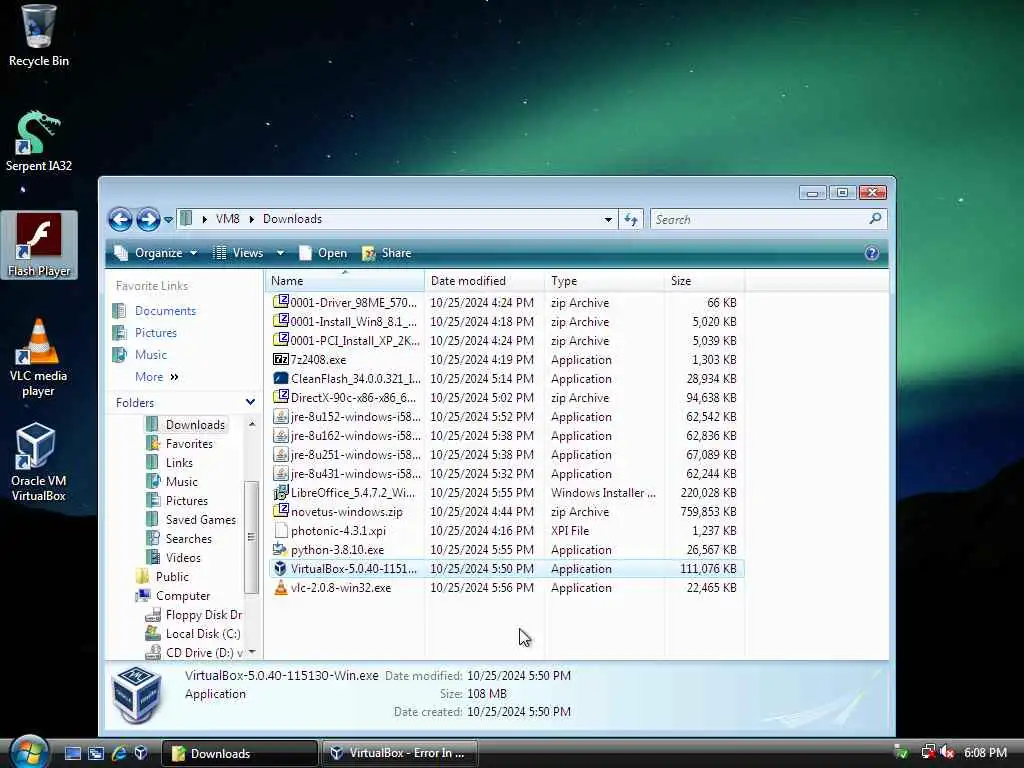The height and width of the screenshot is (768, 1024).
Task: Select Downloads in the folder tree
Action: (195, 424)
